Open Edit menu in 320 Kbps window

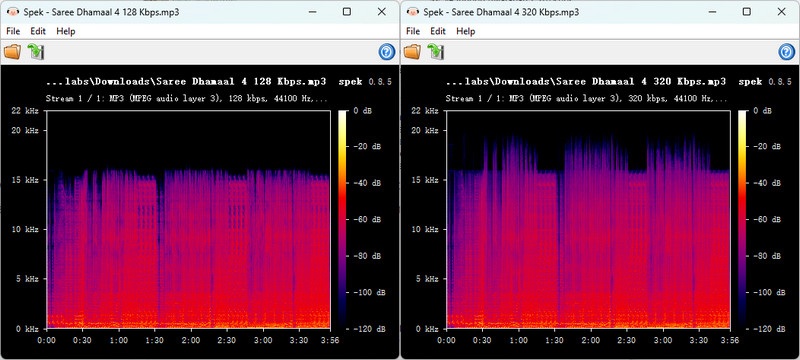coord(438,31)
